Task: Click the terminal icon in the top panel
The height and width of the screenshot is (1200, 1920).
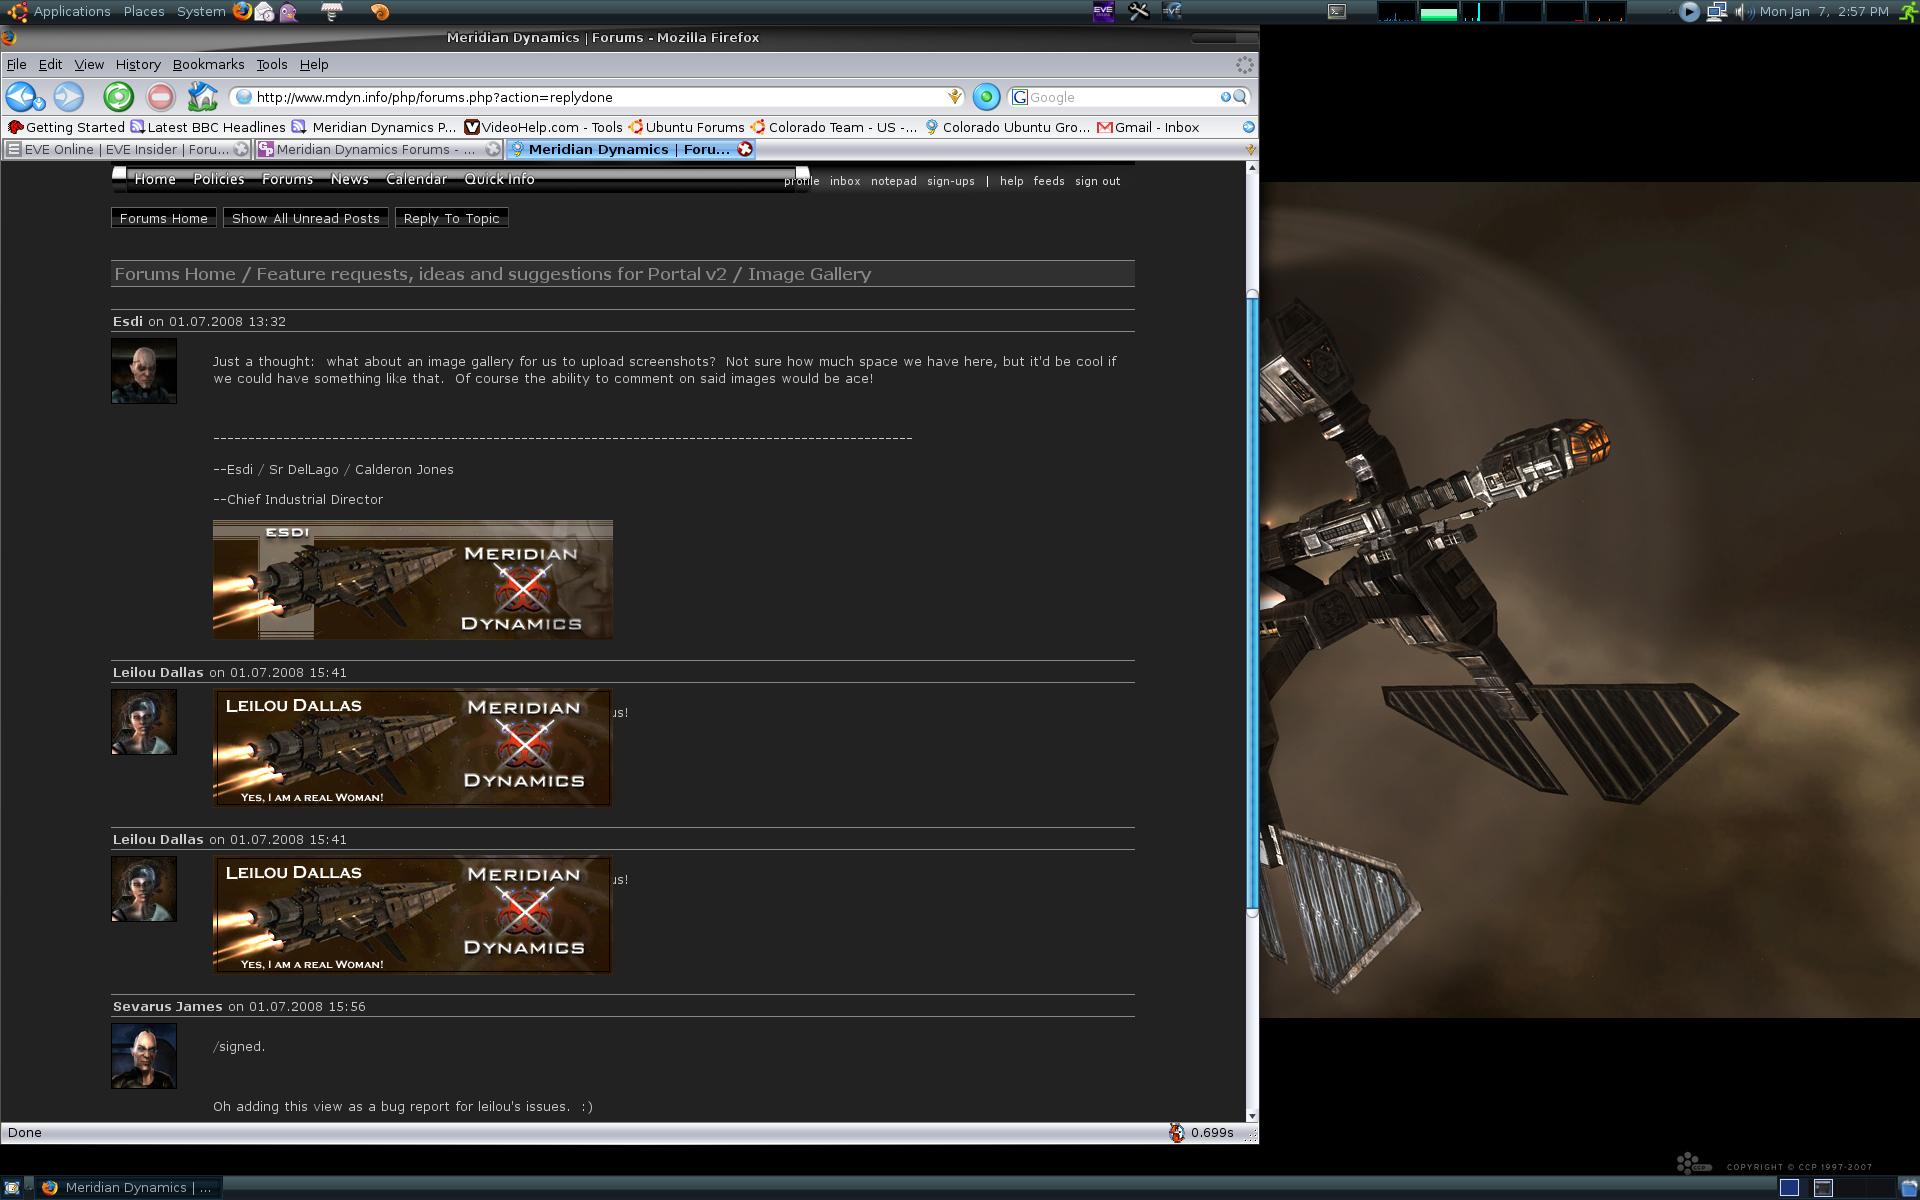Action: point(1336,12)
